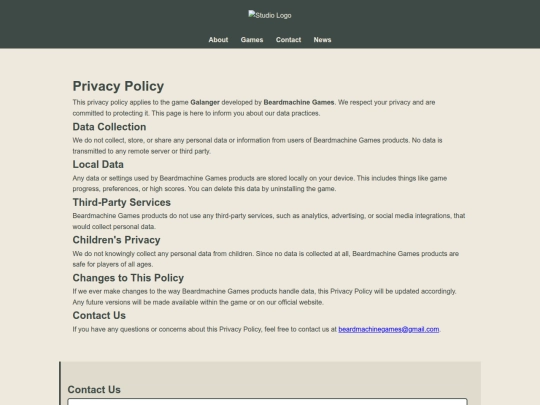Click the Local Data heading
Screen dimensions: 540x405
click(98, 165)
